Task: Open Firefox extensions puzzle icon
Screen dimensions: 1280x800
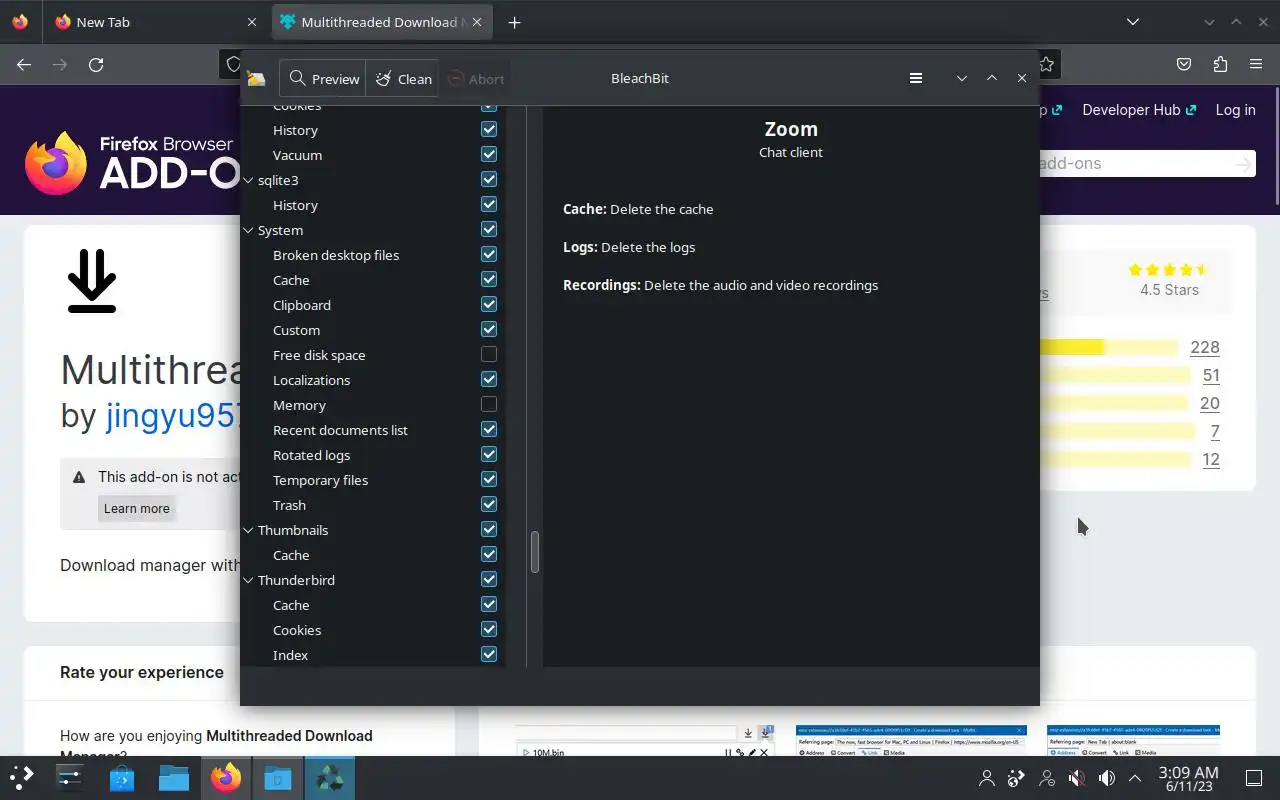Action: coord(1220,64)
